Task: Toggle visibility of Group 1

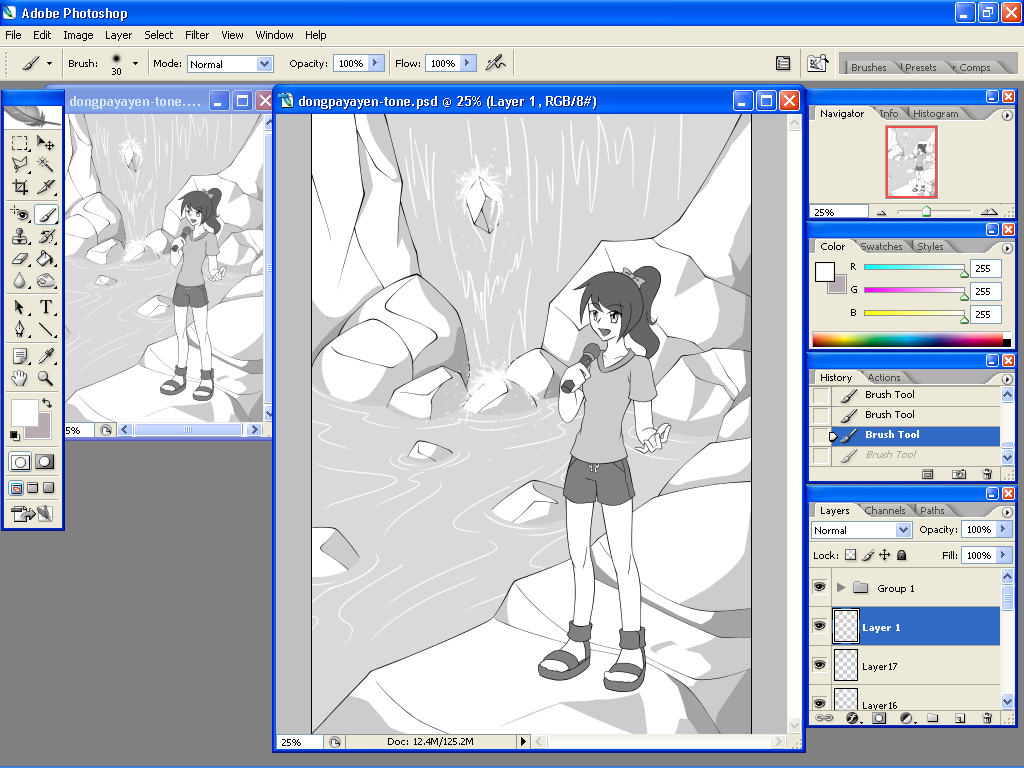Action: (820, 588)
